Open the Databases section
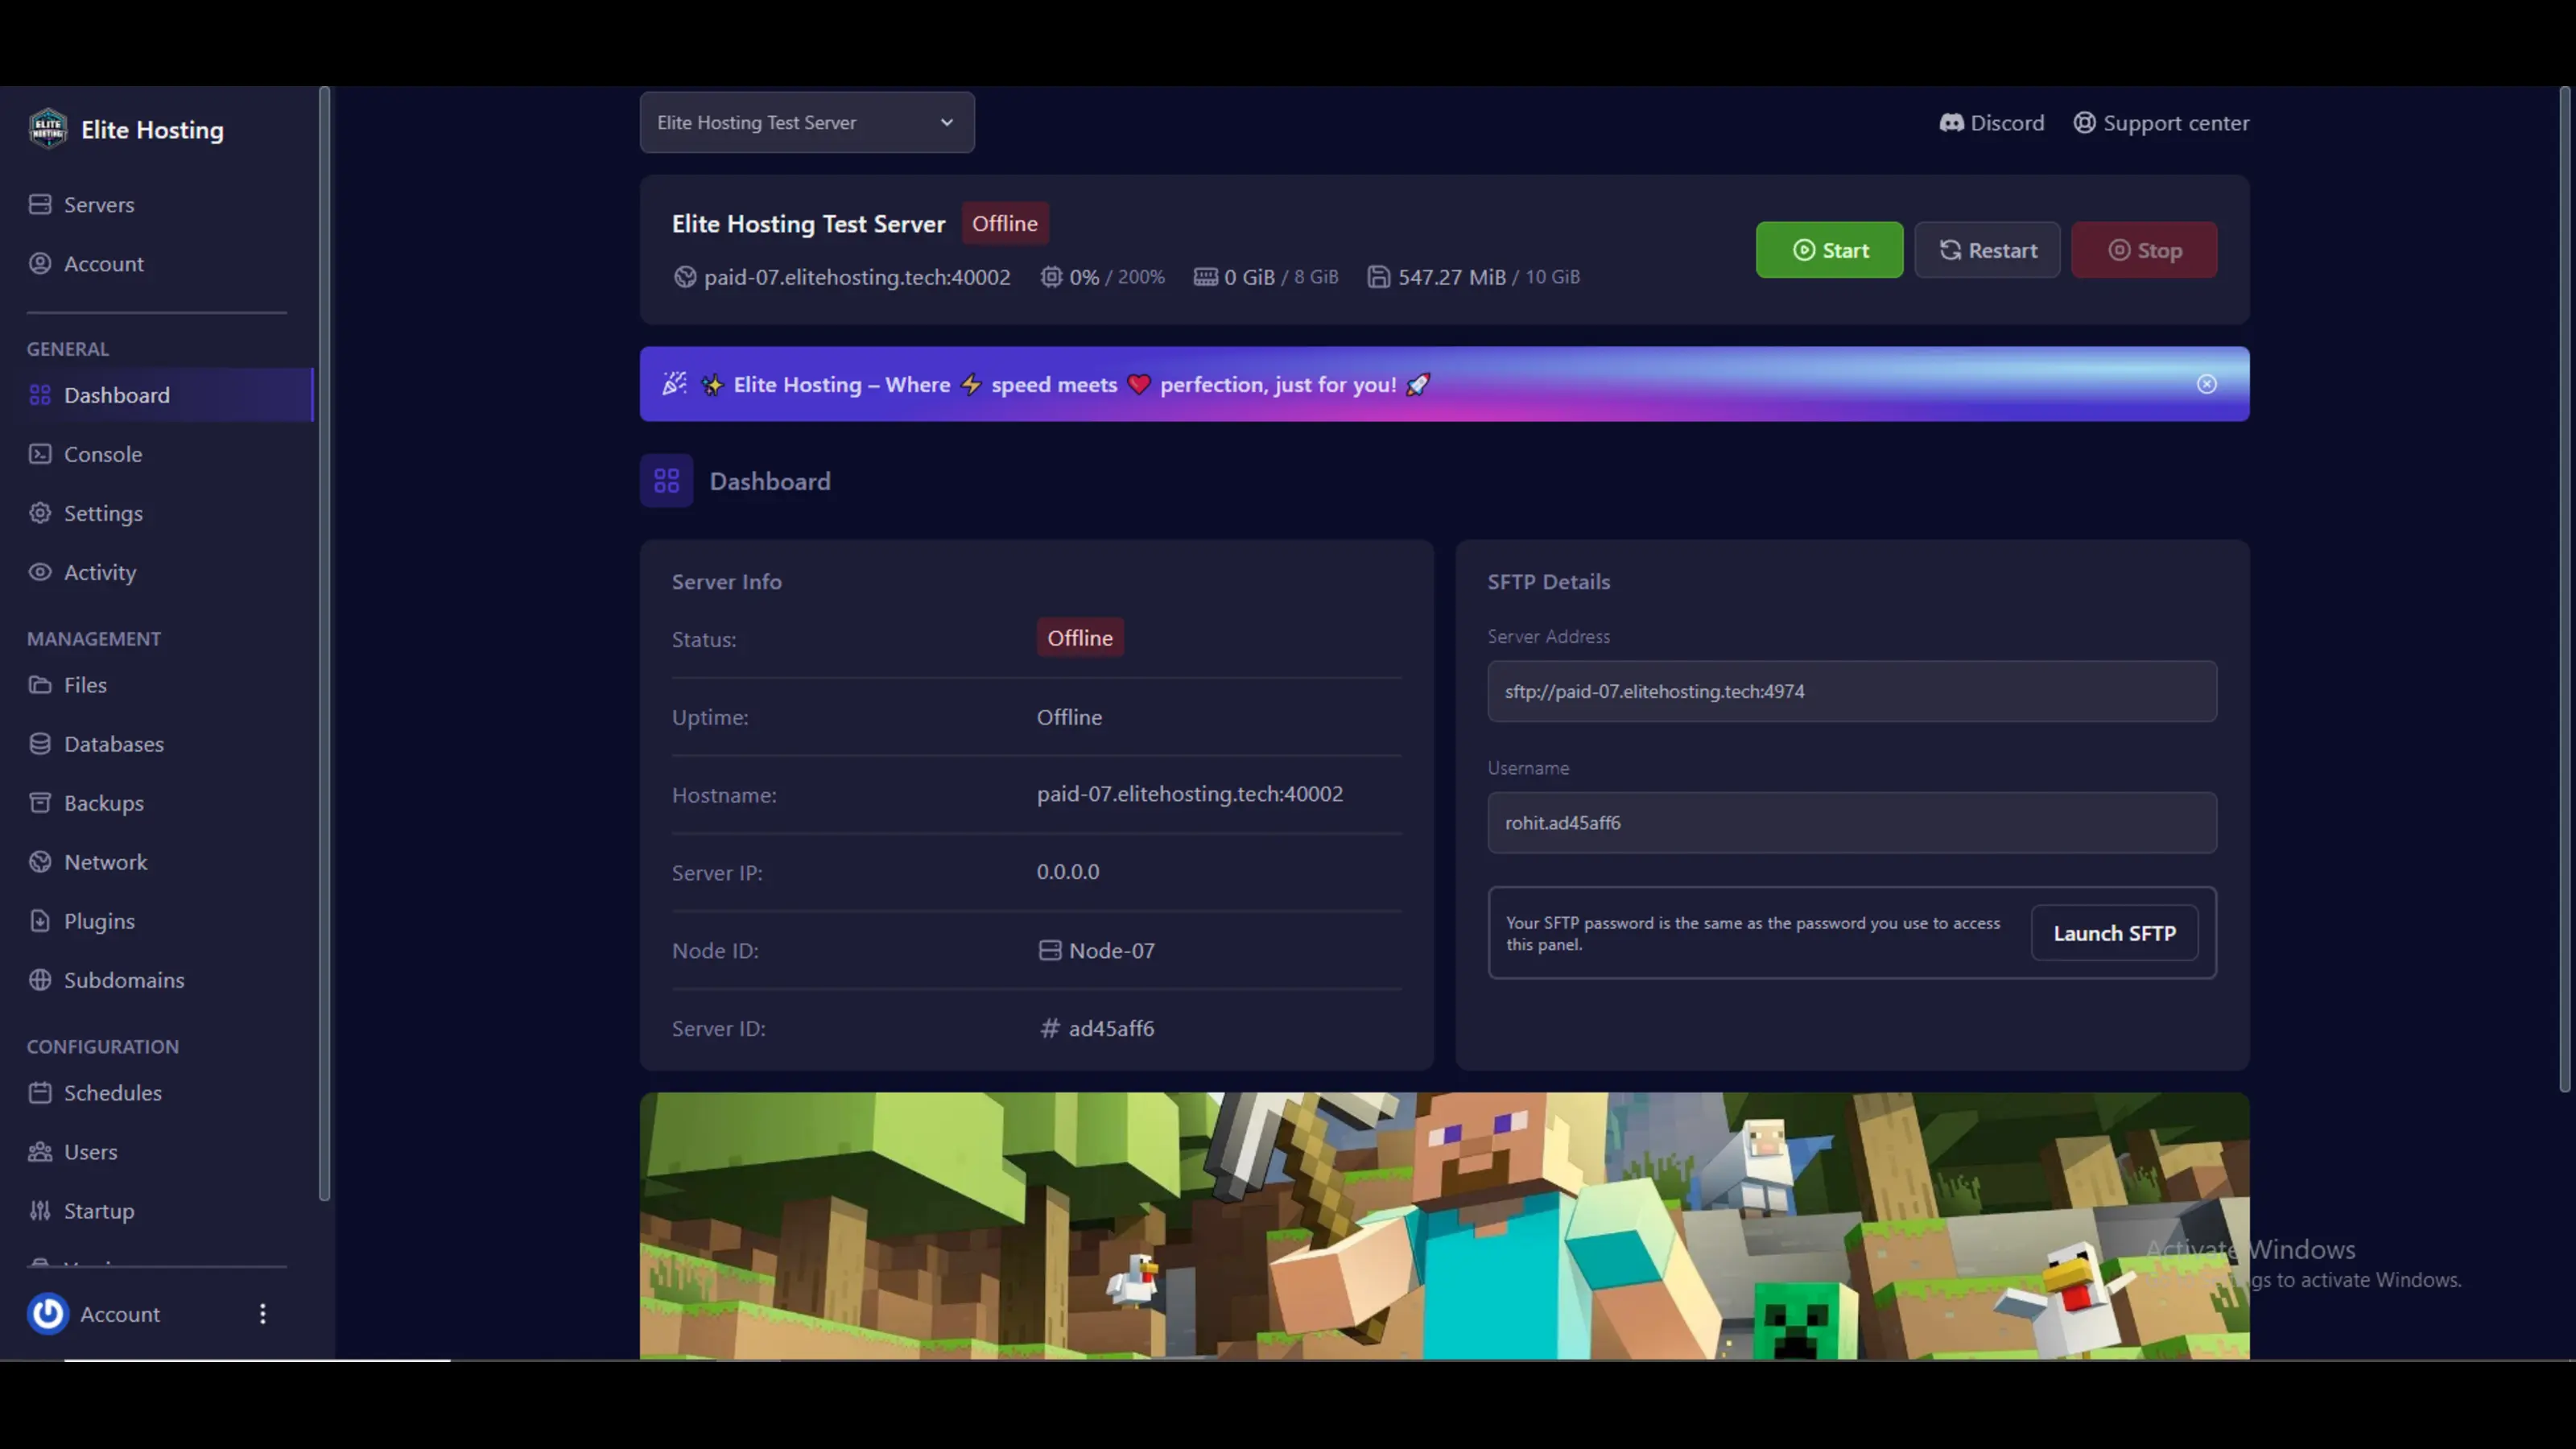This screenshot has height=1449, width=2576. (x=113, y=744)
